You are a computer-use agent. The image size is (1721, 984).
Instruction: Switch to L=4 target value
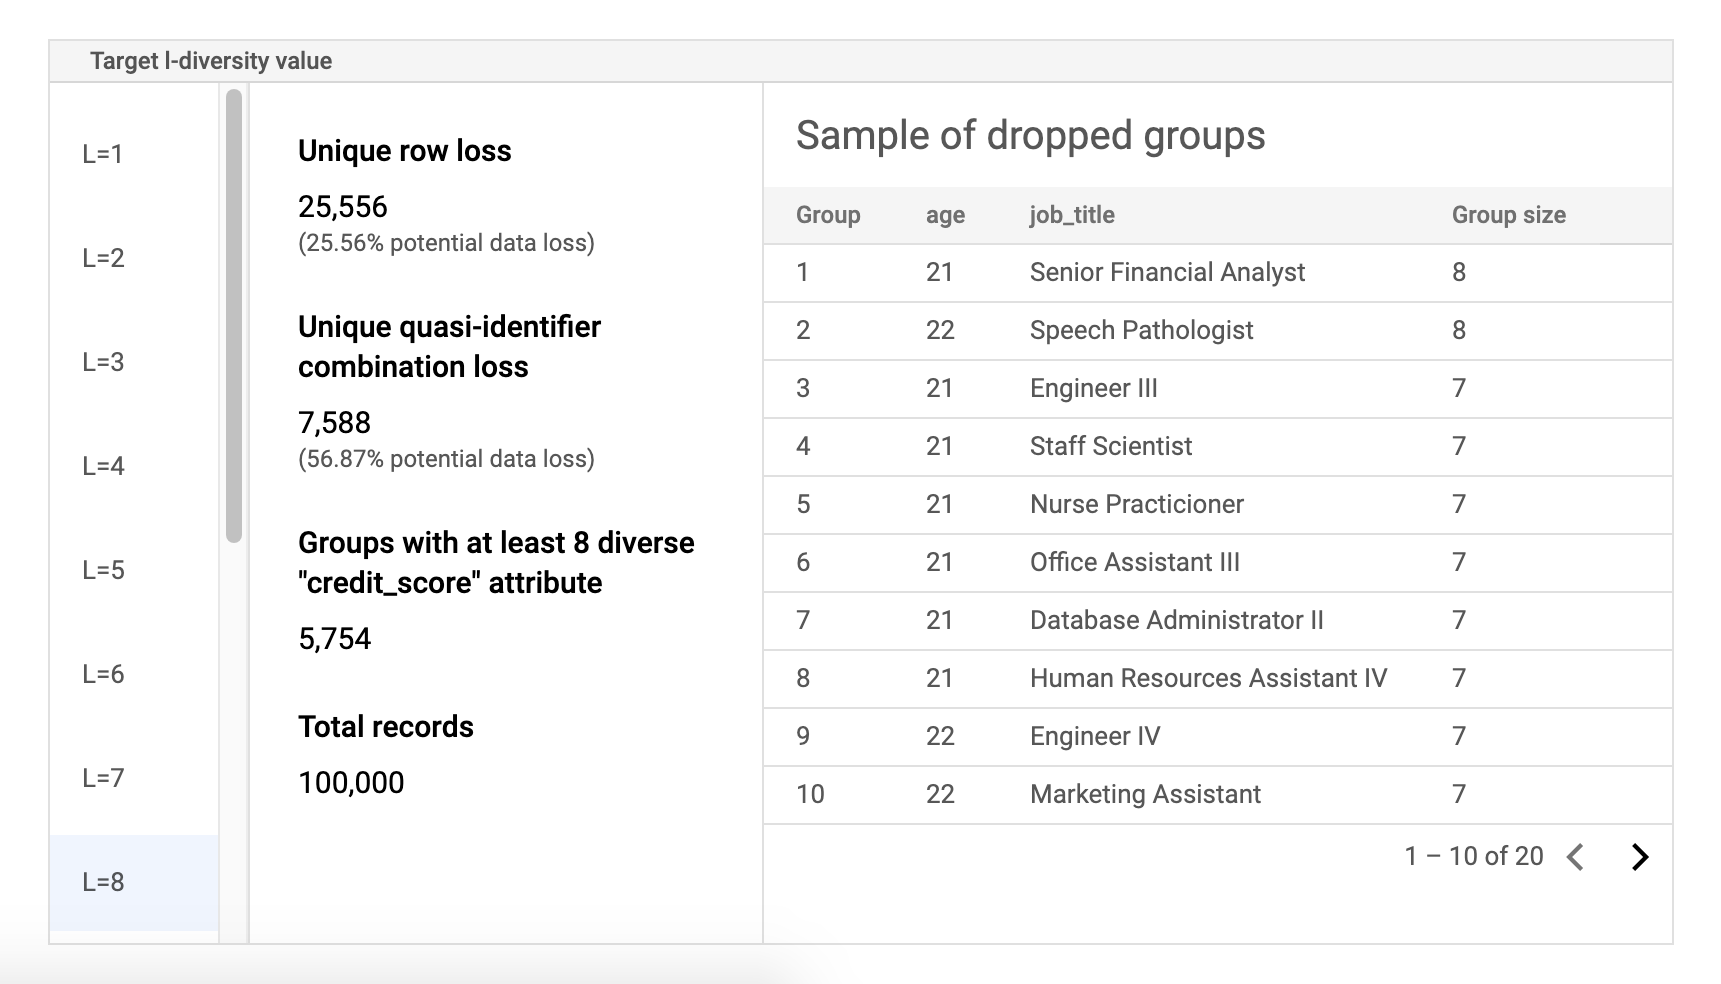pos(103,466)
